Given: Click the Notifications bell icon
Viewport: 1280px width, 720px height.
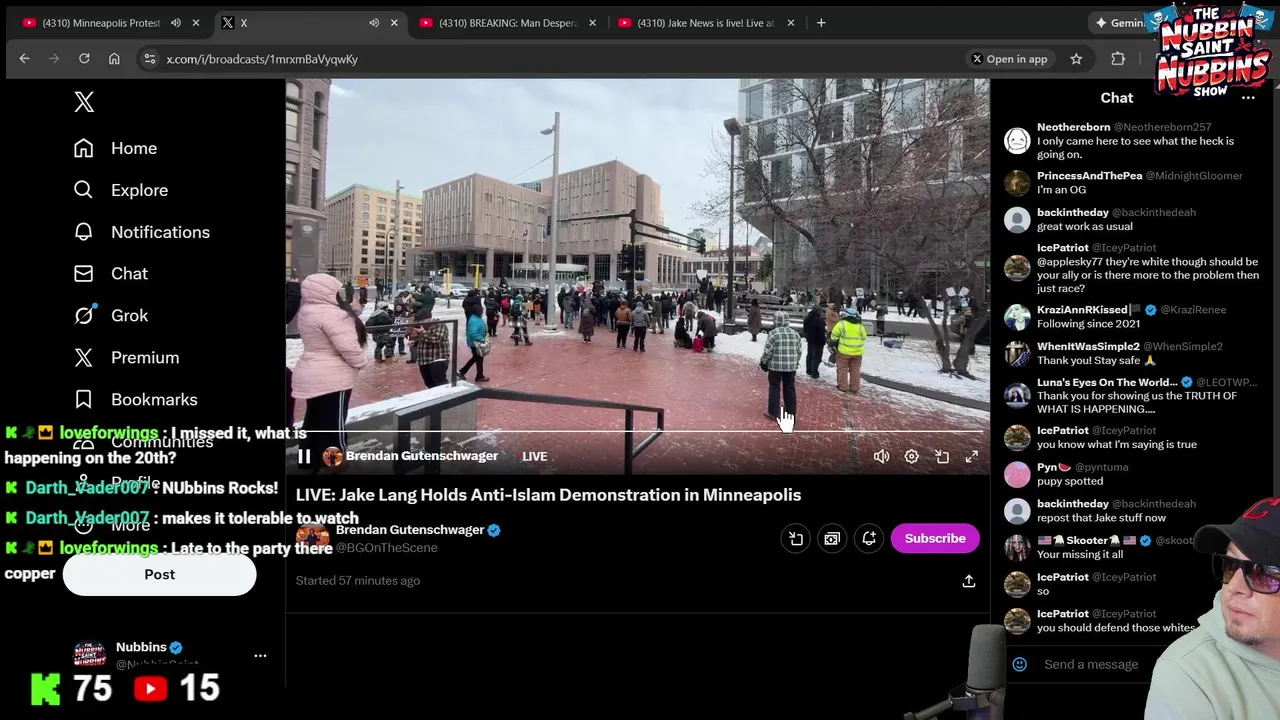Looking at the screenshot, I should point(83,232).
